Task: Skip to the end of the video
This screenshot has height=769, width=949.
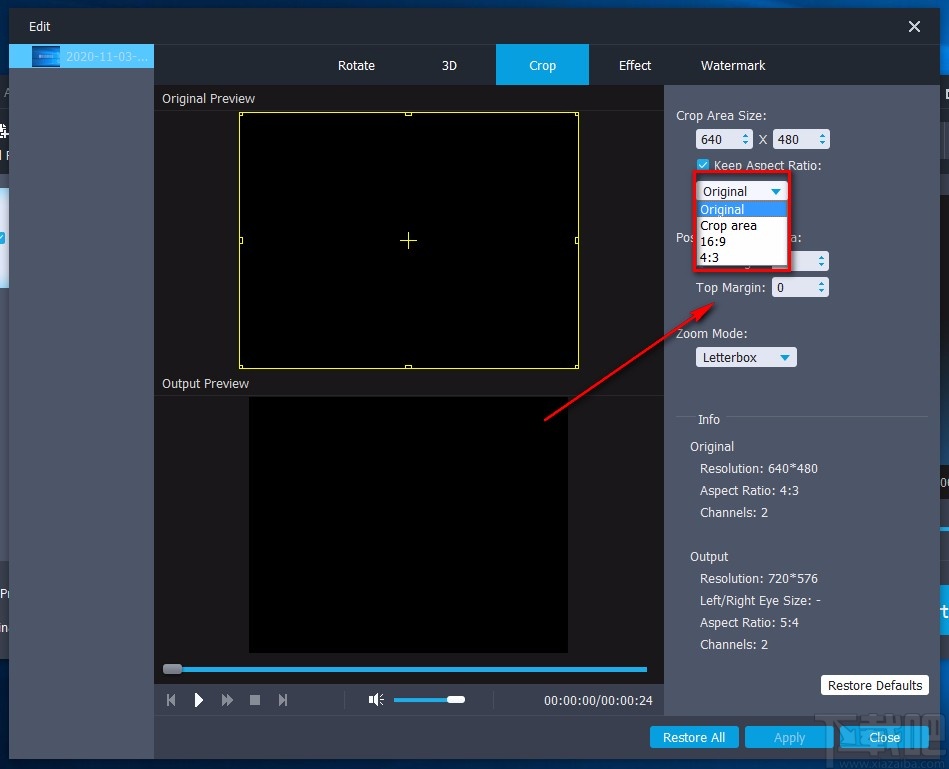Action: click(283, 700)
